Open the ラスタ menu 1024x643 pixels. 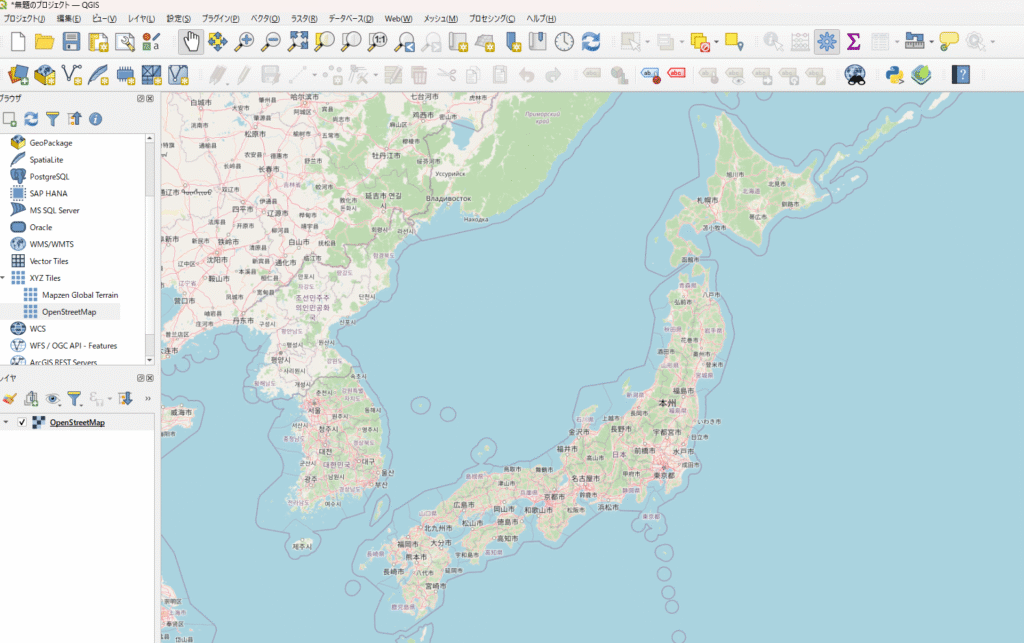[x=304, y=19]
